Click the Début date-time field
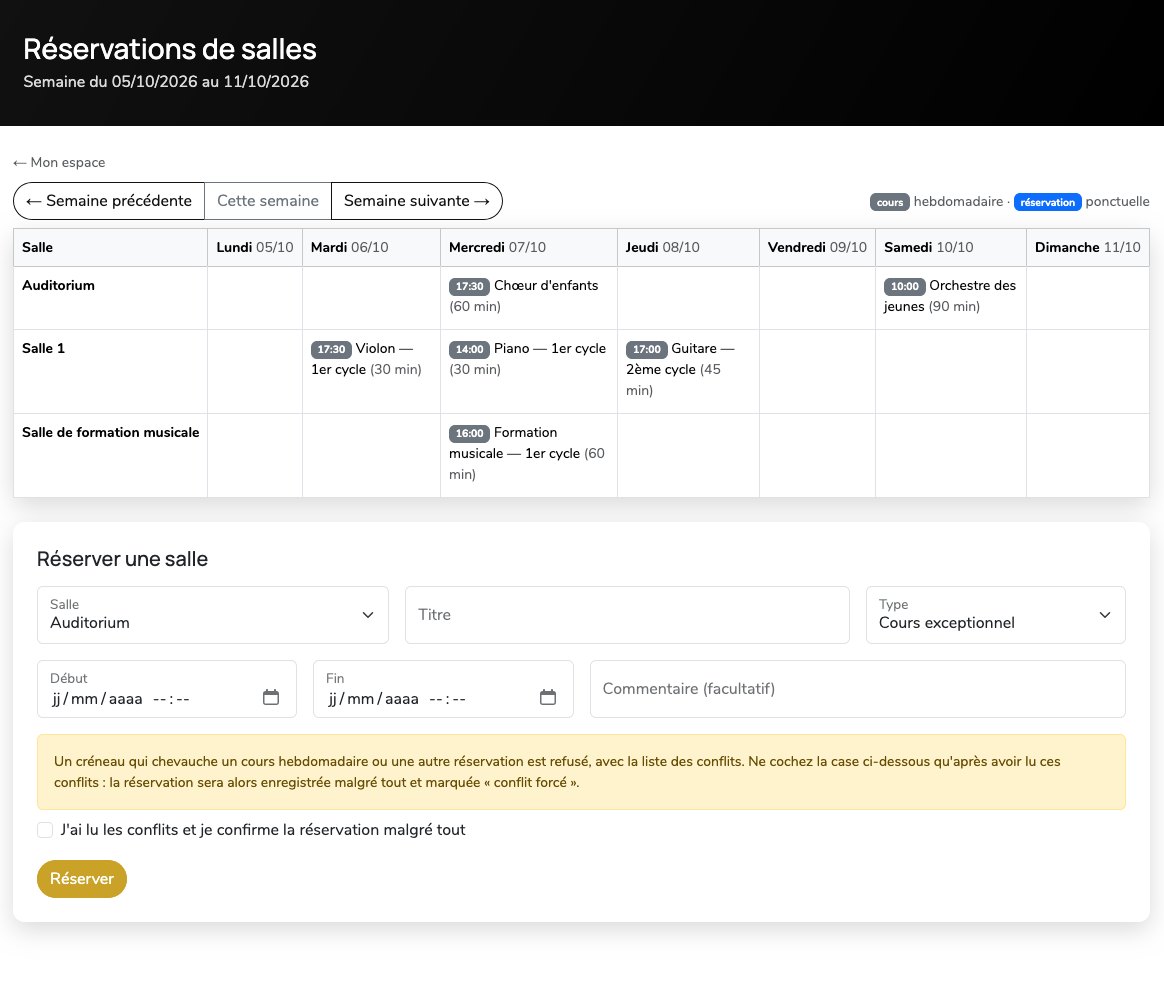Viewport: 1164px width, 994px height. click(167, 689)
